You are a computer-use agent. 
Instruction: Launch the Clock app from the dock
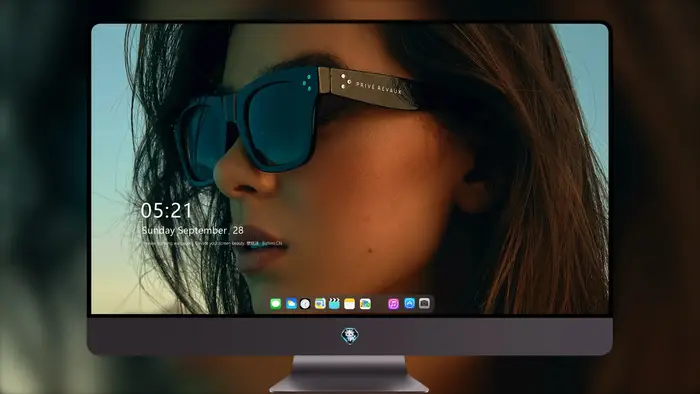(305, 304)
